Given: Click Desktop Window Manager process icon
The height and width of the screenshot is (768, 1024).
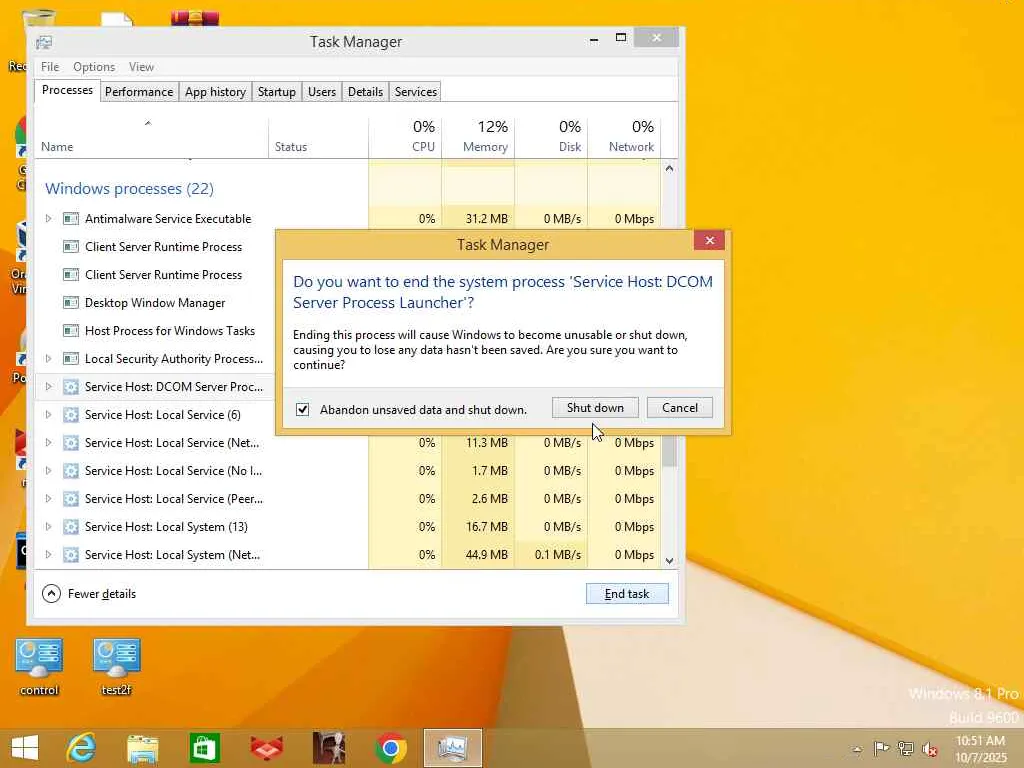Looking at the screenshot, I should [71, 303].
